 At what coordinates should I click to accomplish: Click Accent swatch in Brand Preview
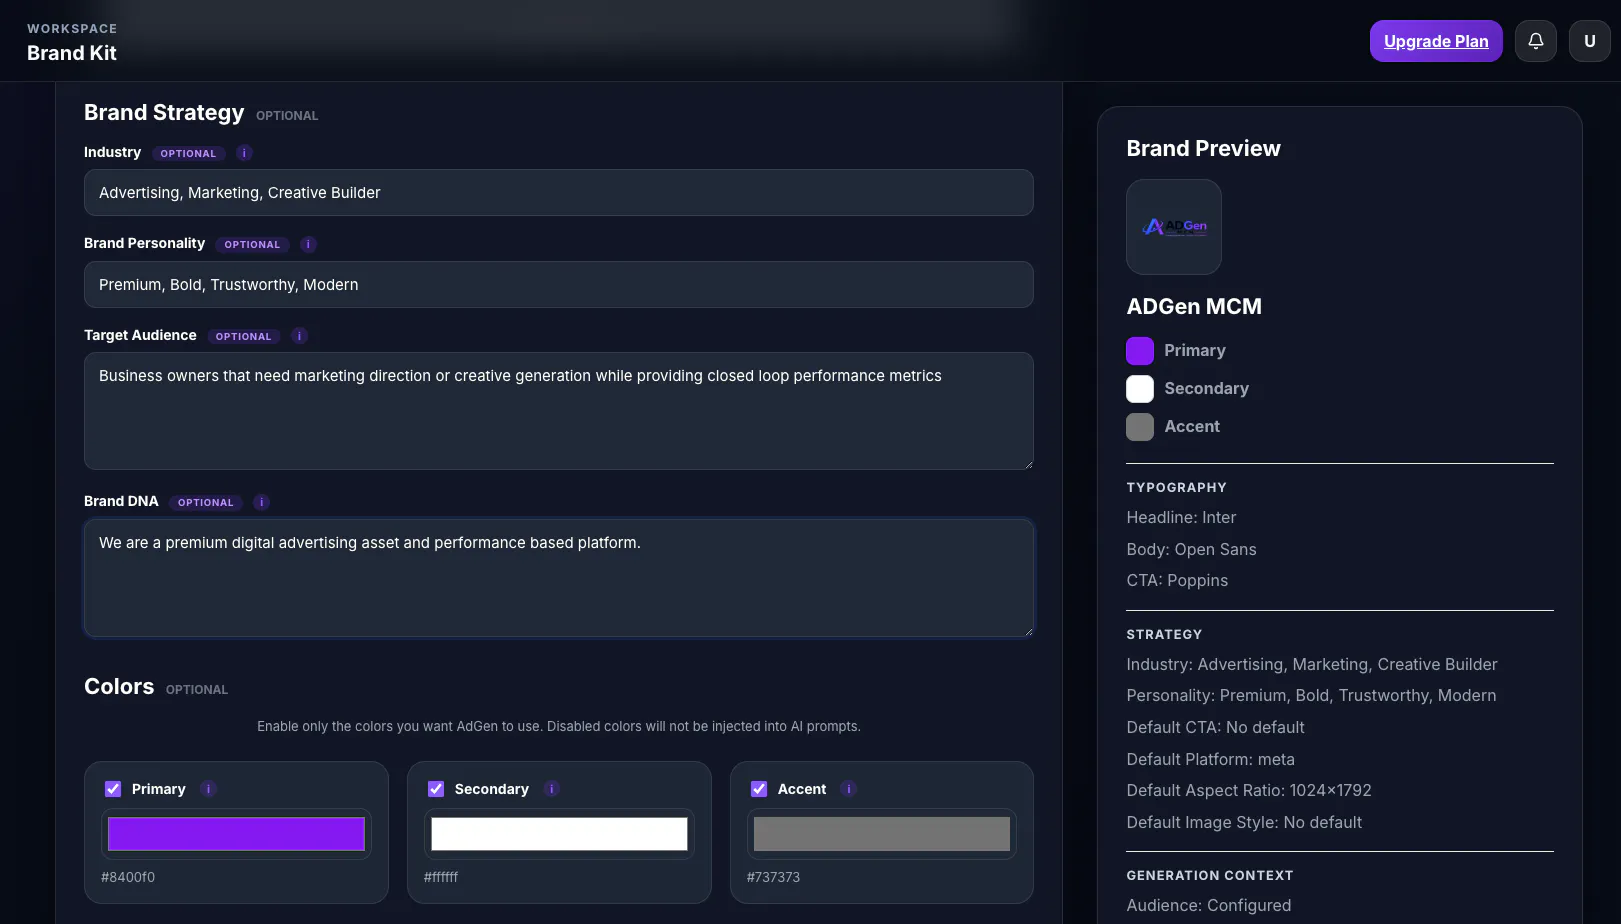(1140, 427)
